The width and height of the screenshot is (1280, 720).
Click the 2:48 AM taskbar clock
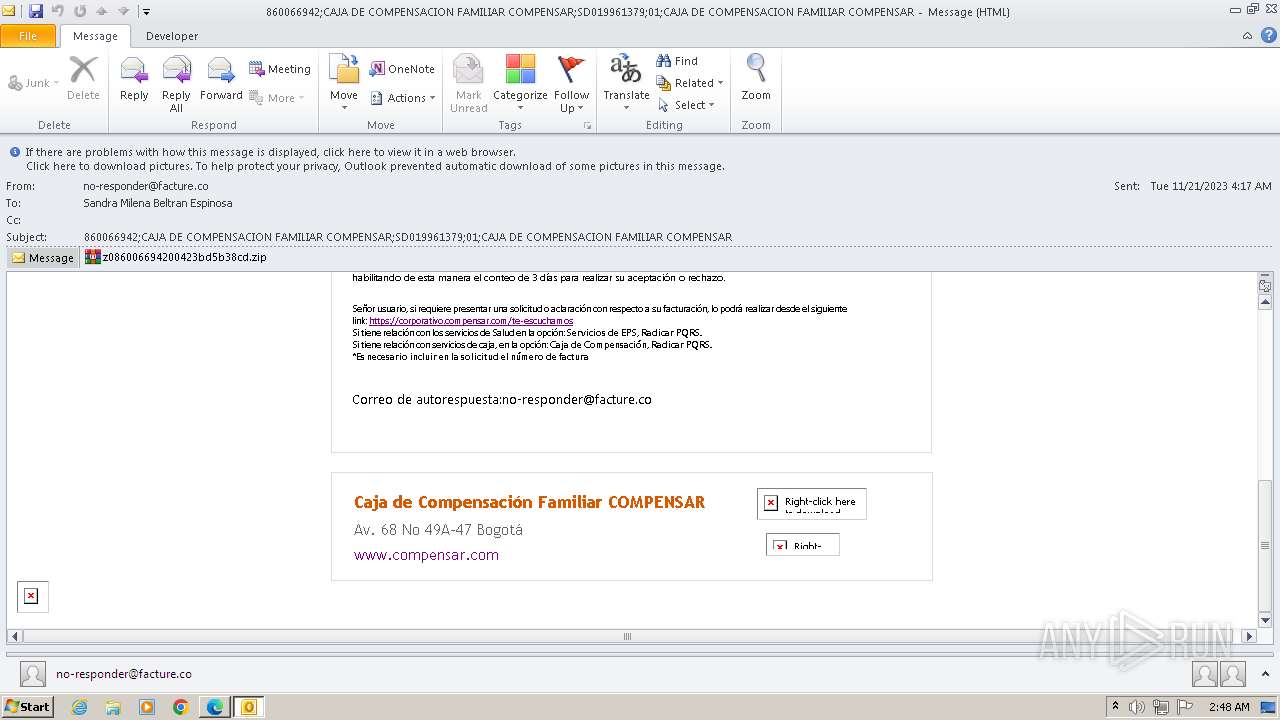point(1229,707)
